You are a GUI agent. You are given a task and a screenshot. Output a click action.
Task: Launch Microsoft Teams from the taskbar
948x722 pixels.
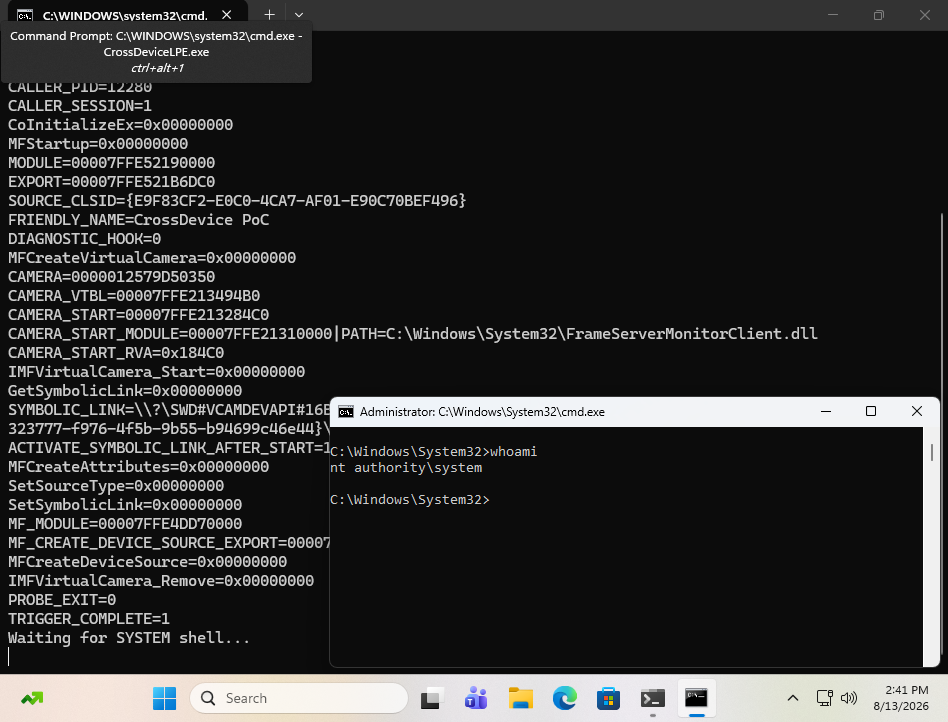pyautogui.click(x=476, y=698)
